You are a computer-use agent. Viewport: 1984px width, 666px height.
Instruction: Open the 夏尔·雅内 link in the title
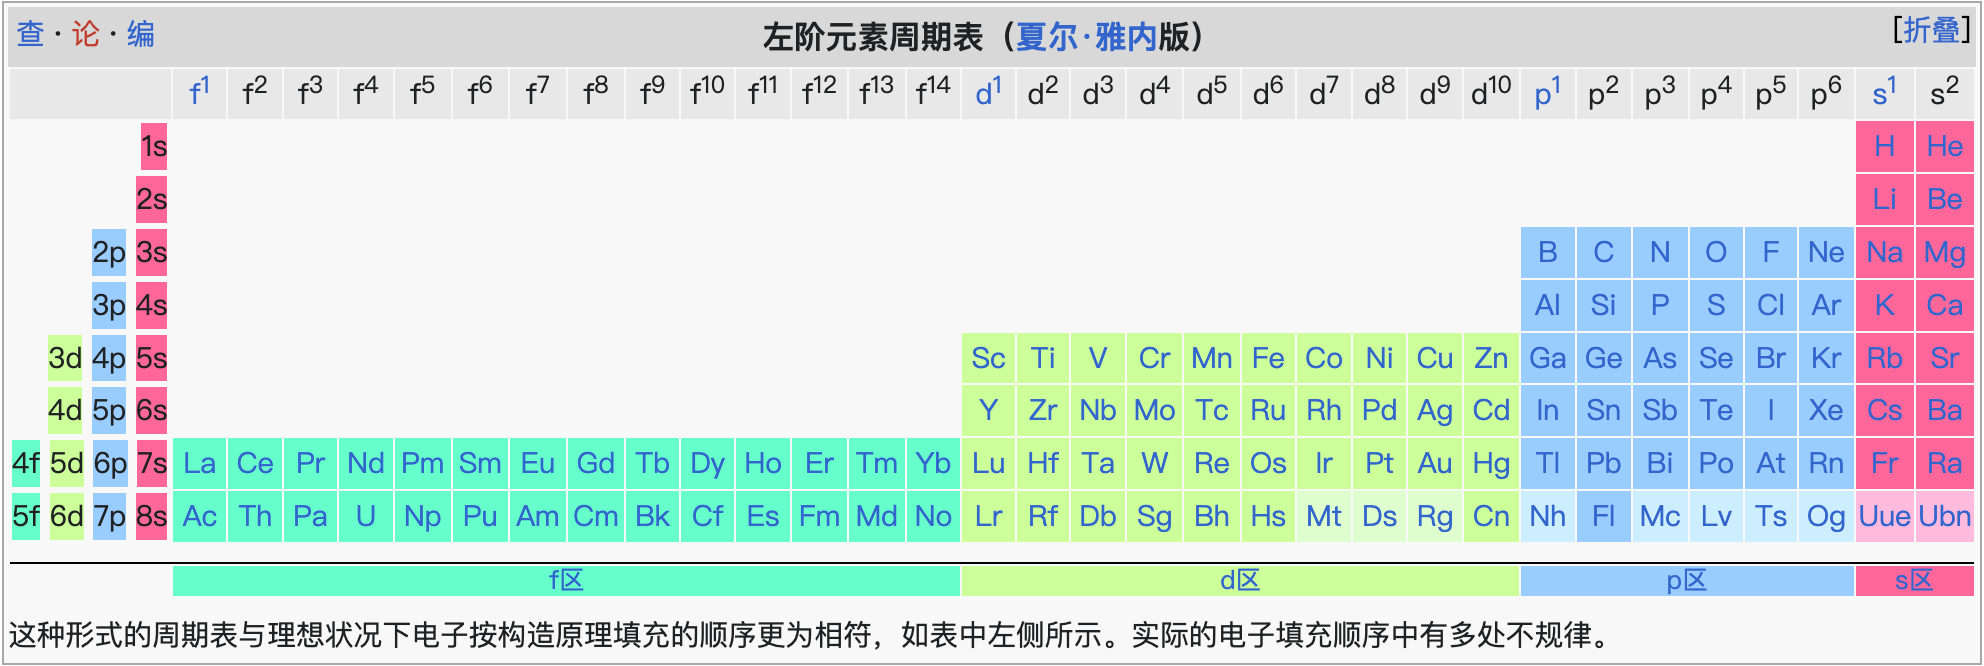point(1086,37)
